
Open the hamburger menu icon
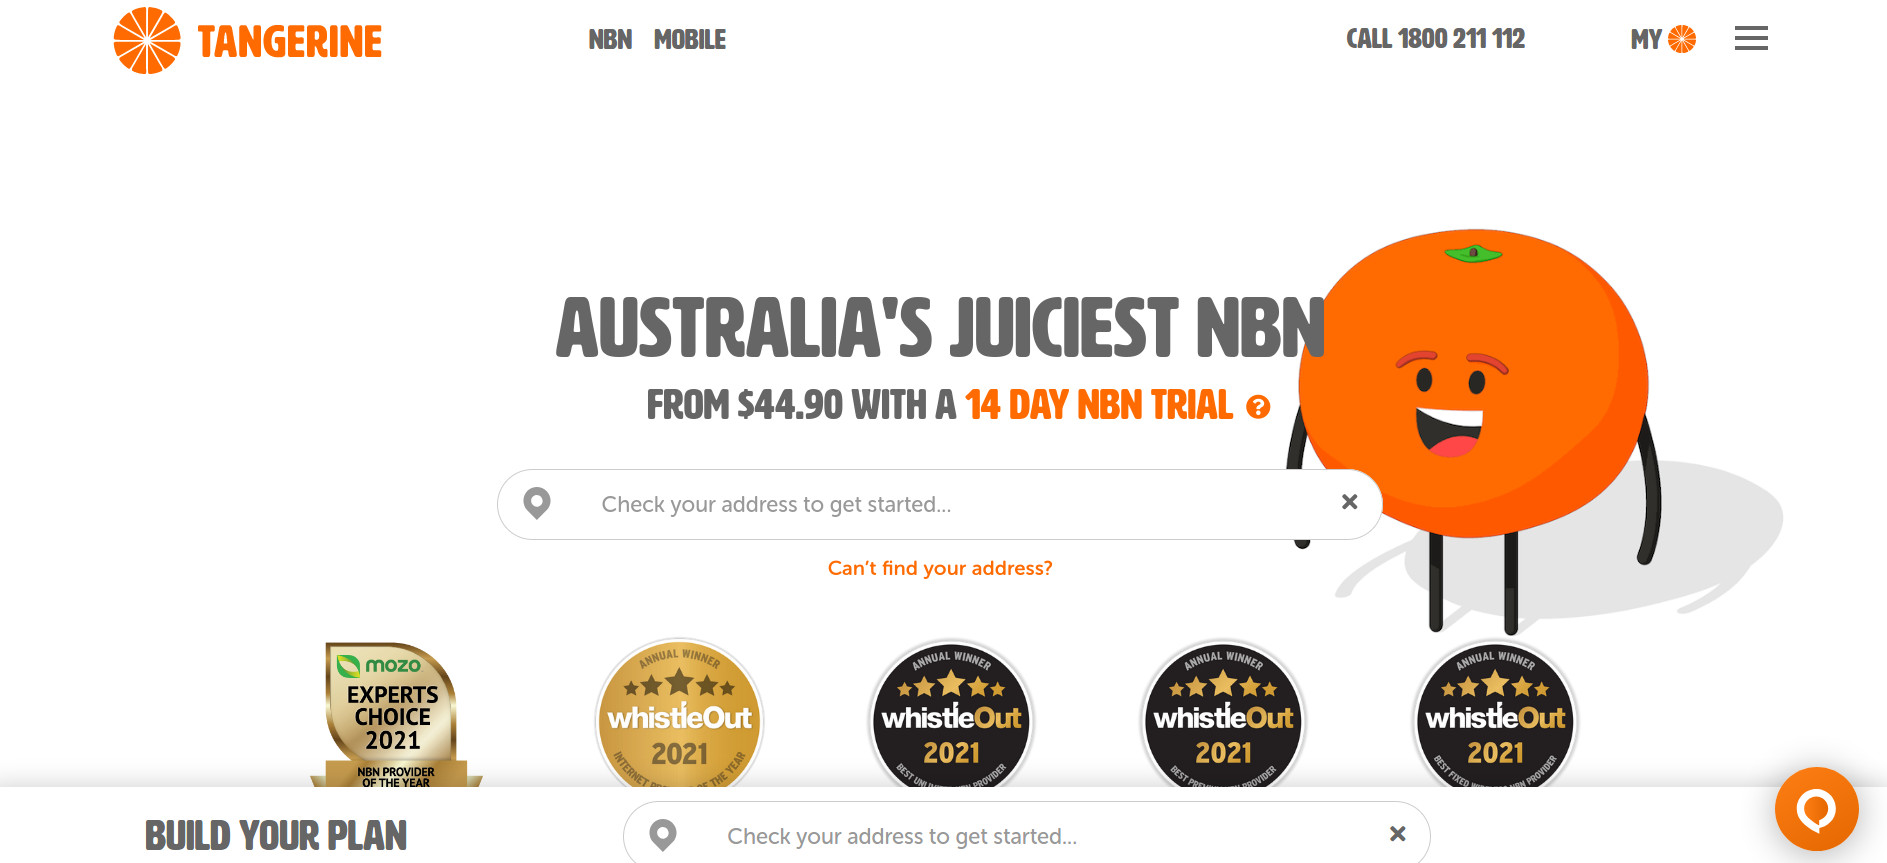click(1751, 39)
